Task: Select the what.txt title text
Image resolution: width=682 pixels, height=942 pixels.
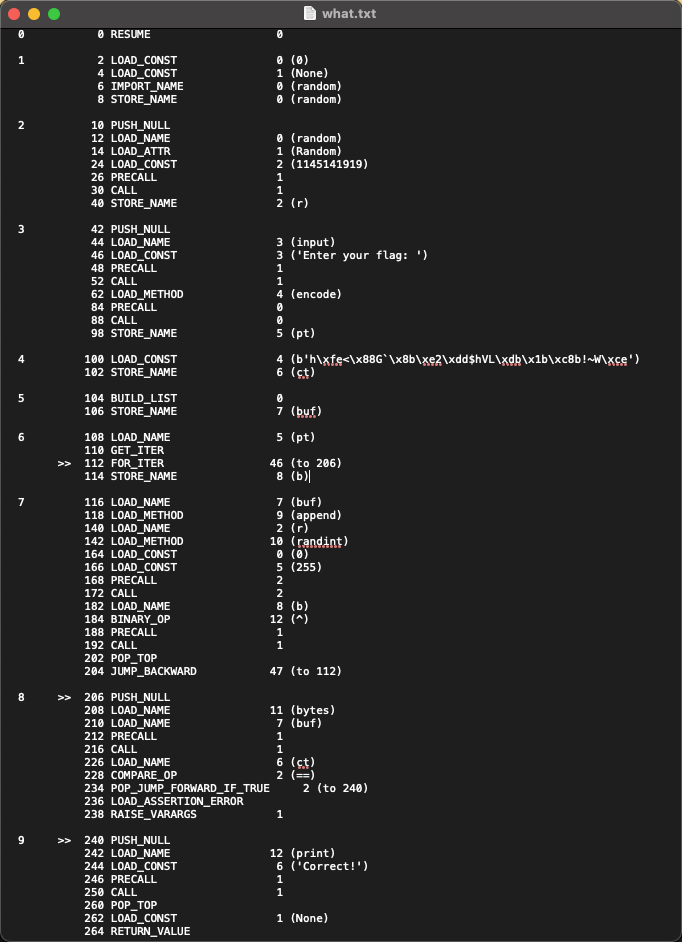Action: coord(349,14)
